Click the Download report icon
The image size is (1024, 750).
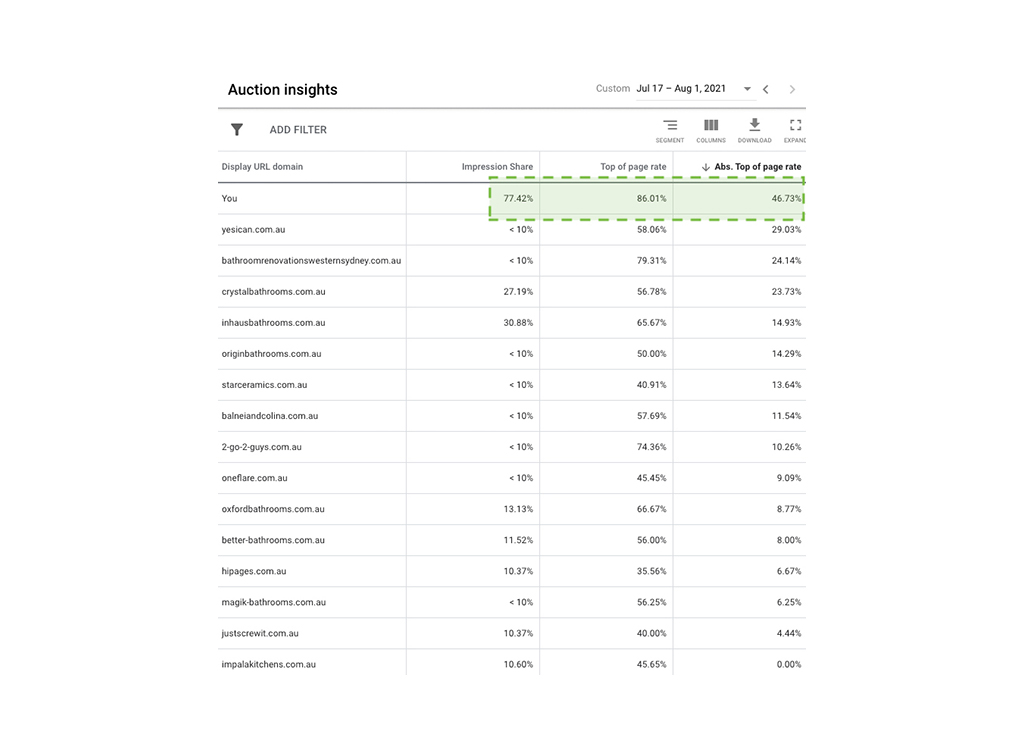click(754, 126)
